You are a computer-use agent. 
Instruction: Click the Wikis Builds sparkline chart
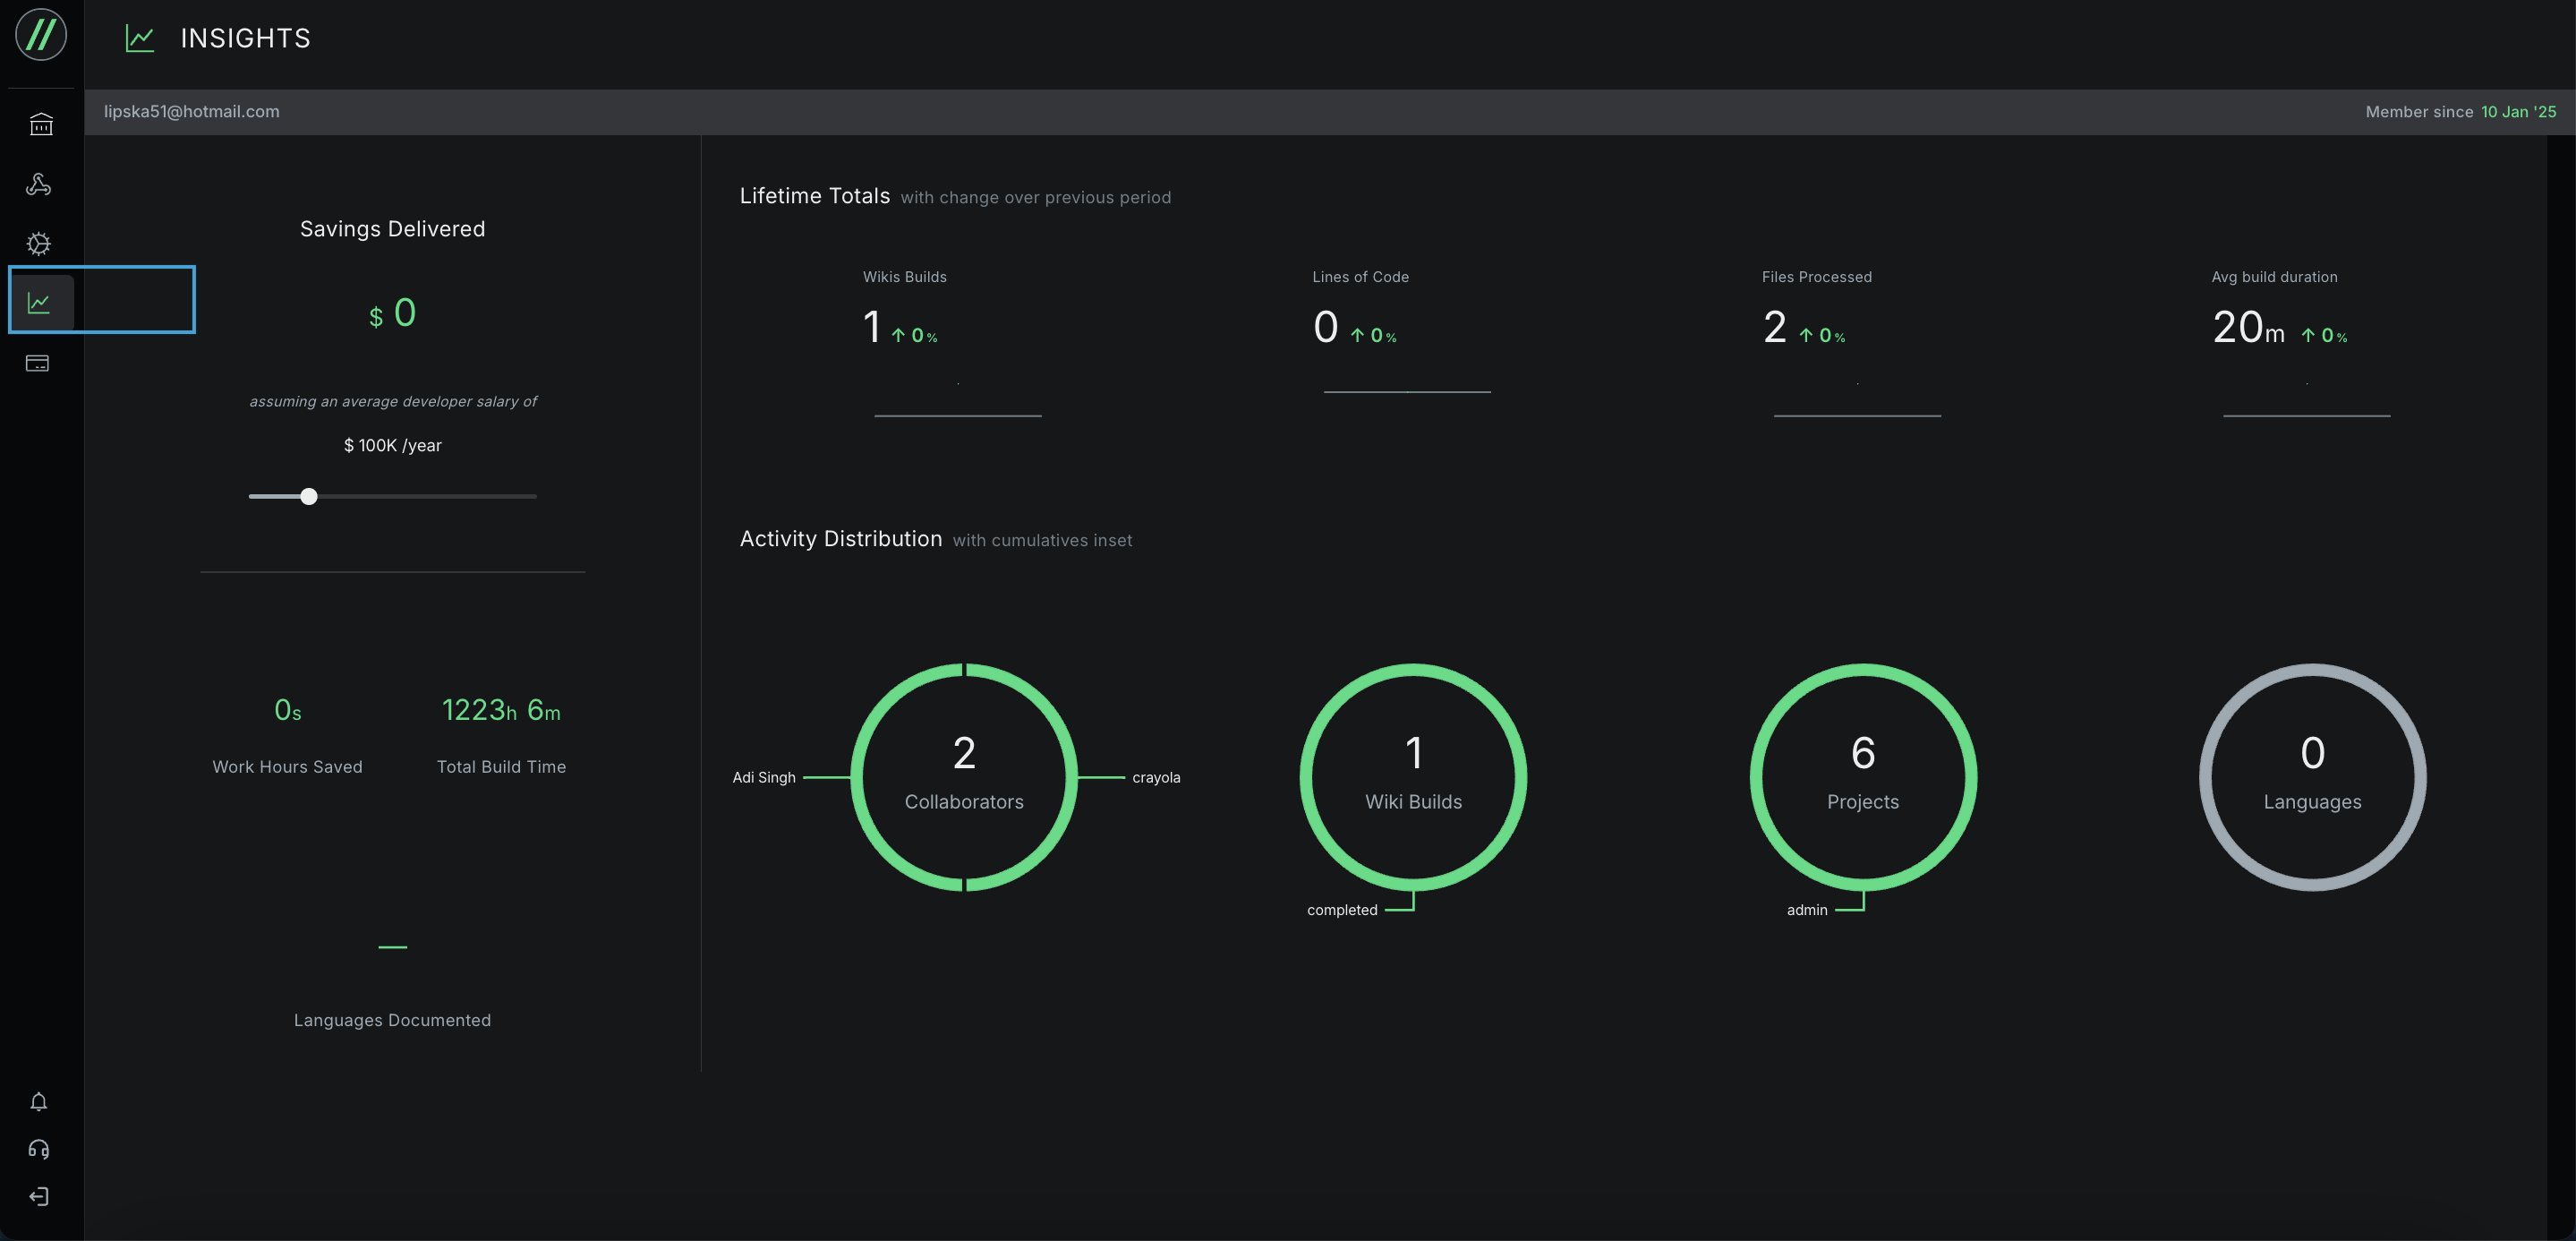pyautogui.click(x=958, y=400)
